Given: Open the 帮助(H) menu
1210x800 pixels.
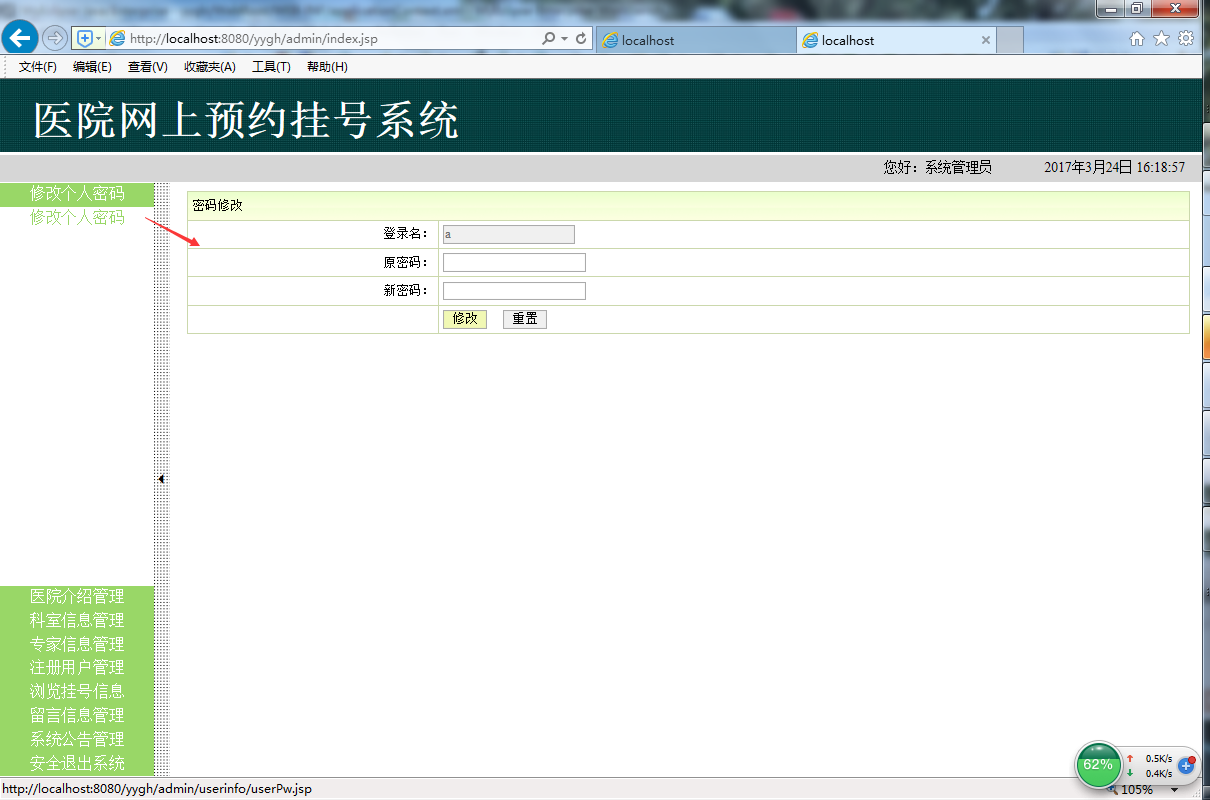Looking at the screenshot, I should [327, 67].
